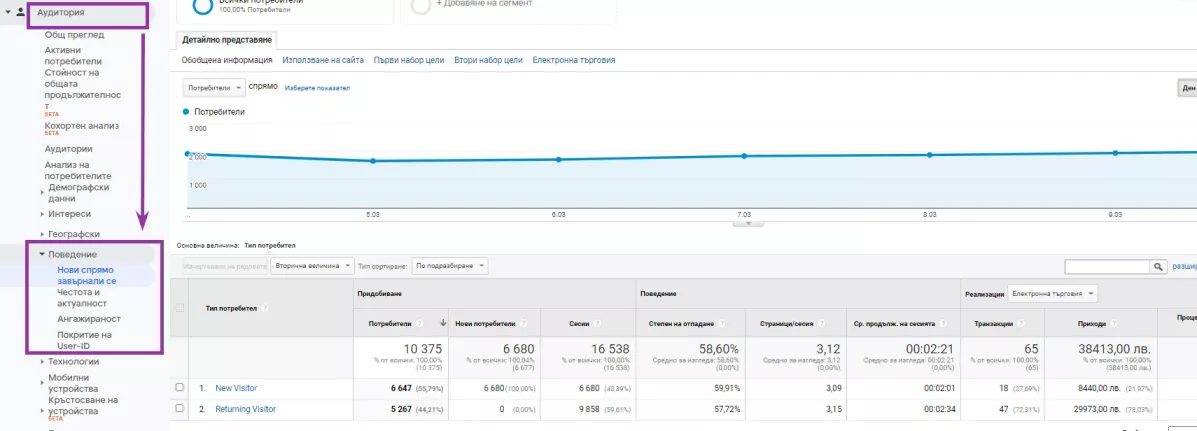Check the New Visitor row checkbox

(x=180, y=388)
